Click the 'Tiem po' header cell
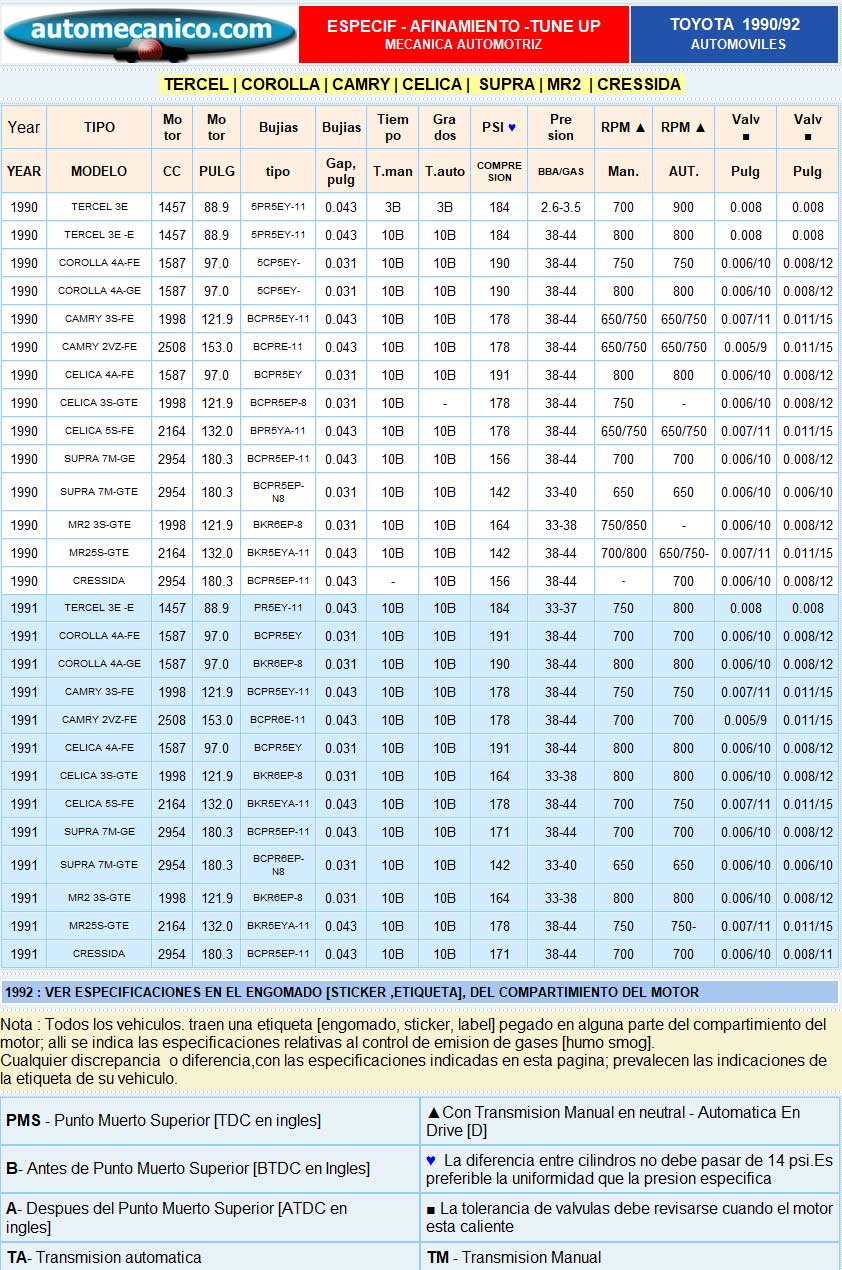 tap(393, 127)
